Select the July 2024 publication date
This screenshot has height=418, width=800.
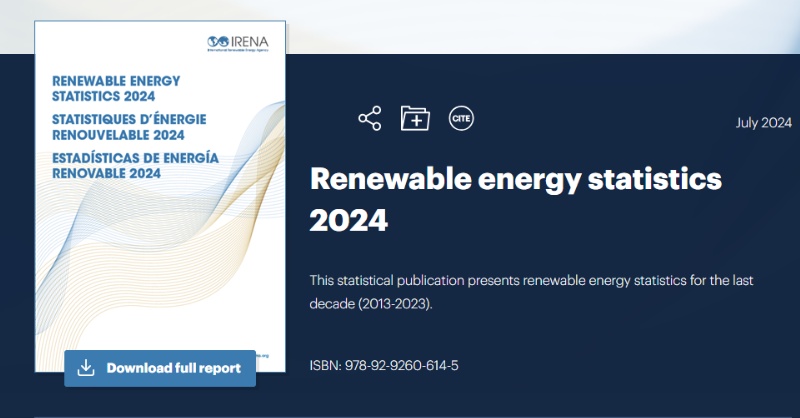tap(763, 123)
